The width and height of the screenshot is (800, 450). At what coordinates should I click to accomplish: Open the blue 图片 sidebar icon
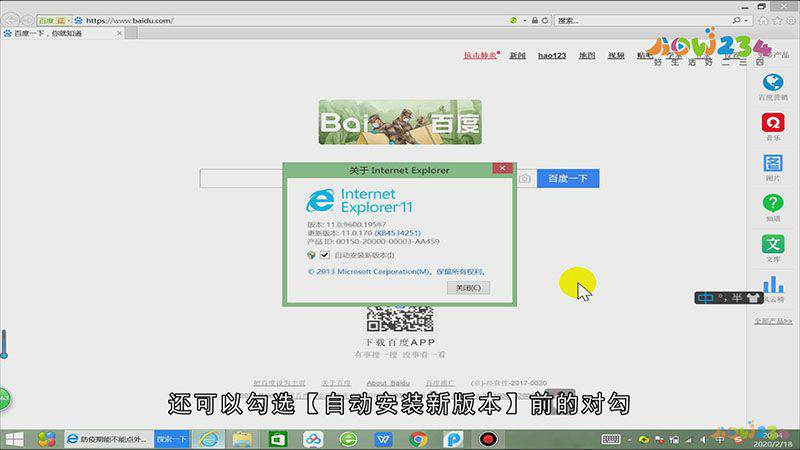click(773, 163)
